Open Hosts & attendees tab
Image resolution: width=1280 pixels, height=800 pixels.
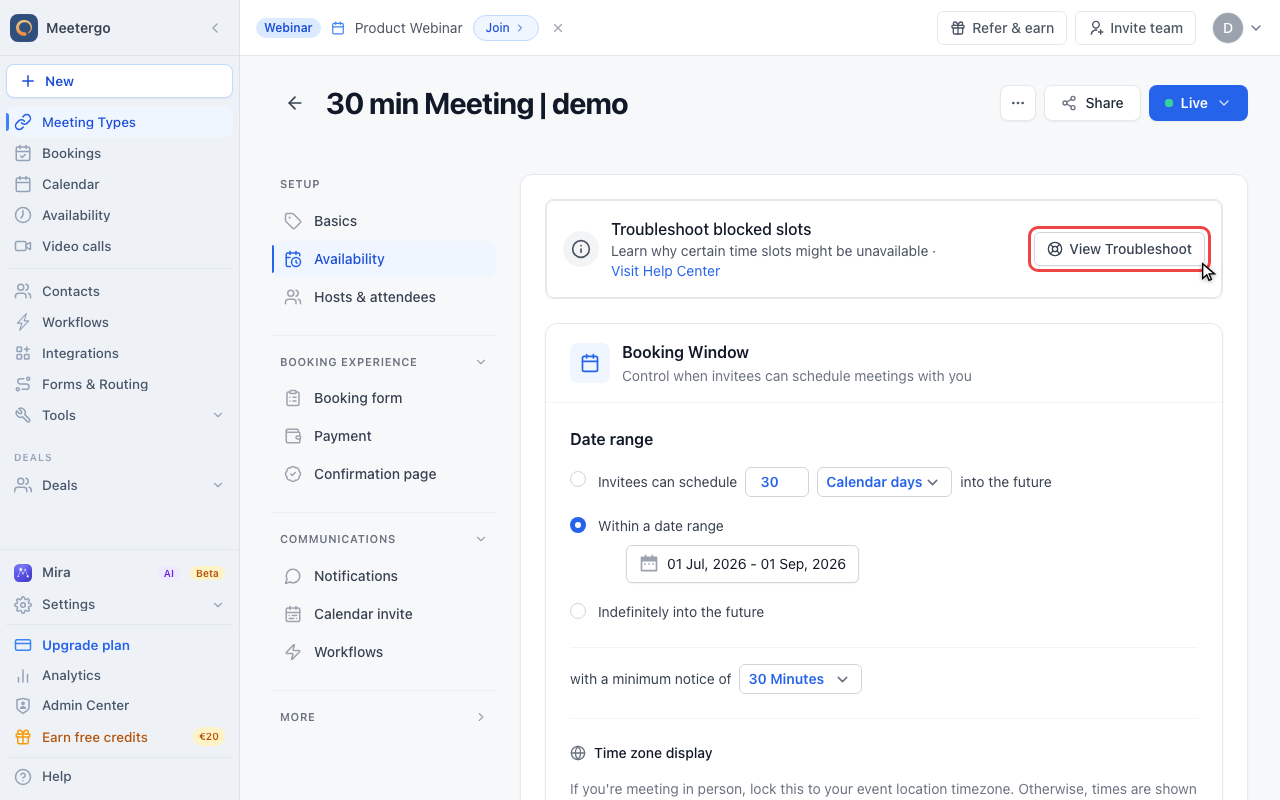(384, 297)
